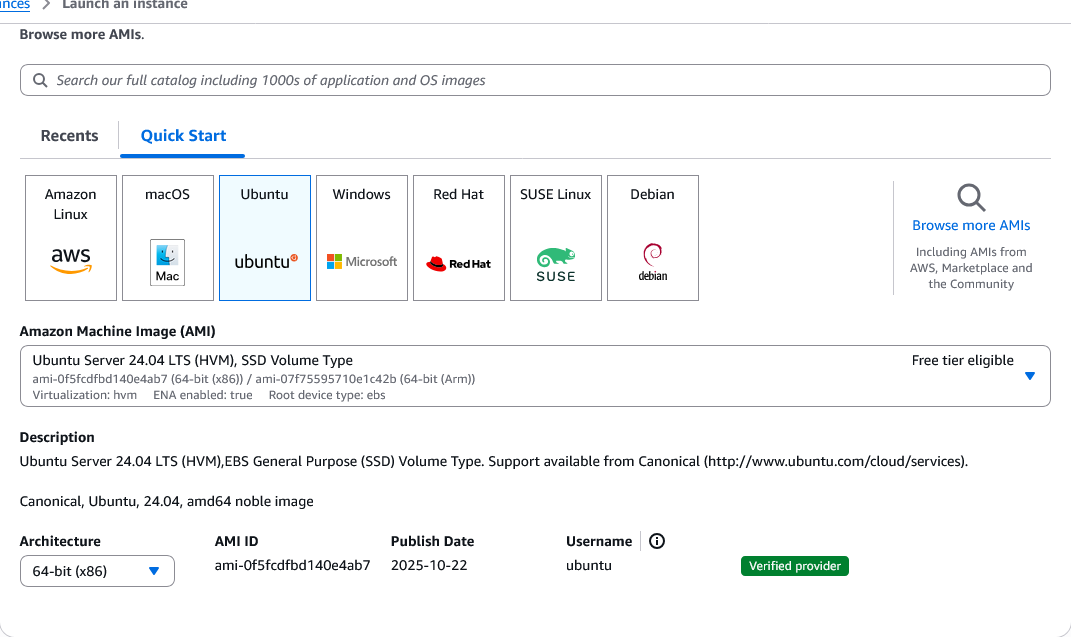This screenshot has width=1071, height=637.
Task: Switch to the Recents tab
Action: [x=69, y=136]
